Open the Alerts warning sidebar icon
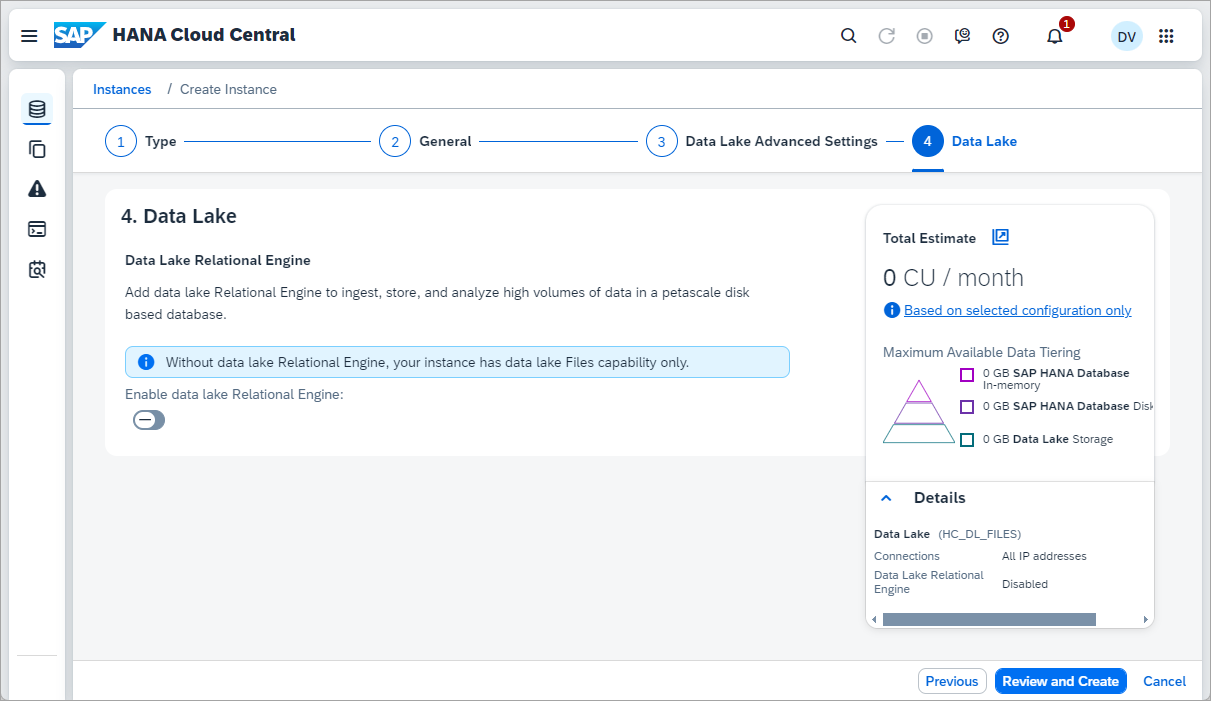The image size is (1211, 701). click(x=37, y=189)
